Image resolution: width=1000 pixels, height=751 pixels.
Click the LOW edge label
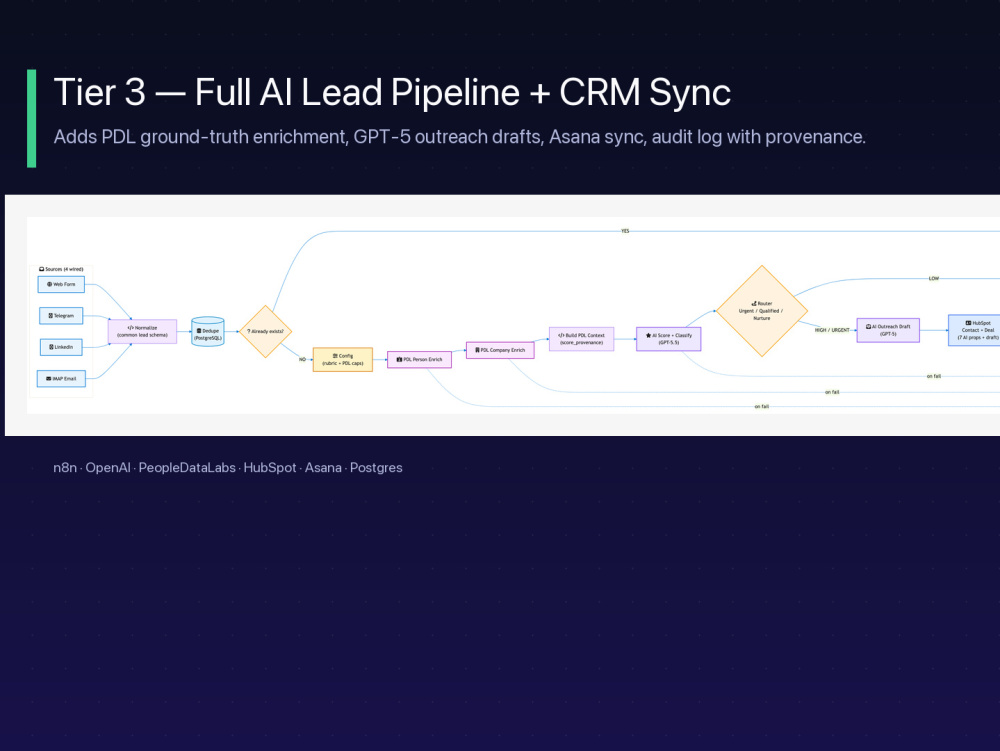click(934, 279)
